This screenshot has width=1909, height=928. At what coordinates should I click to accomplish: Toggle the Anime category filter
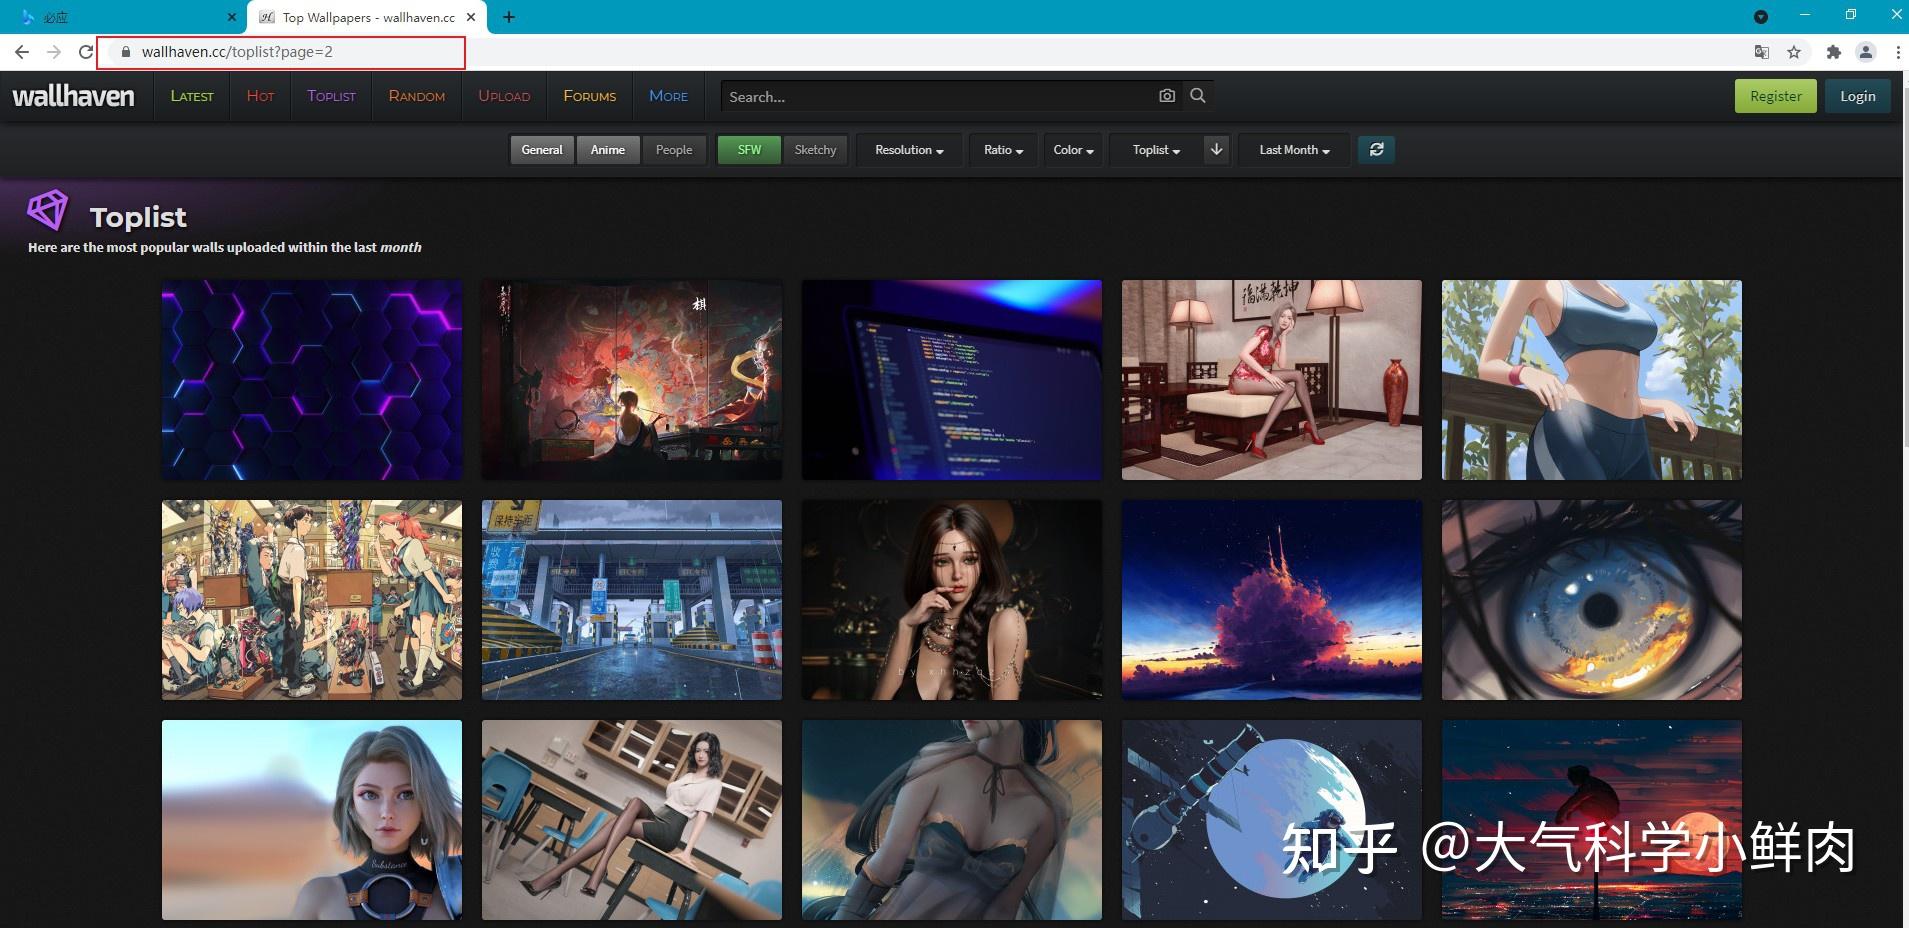[x=608, y=150]
